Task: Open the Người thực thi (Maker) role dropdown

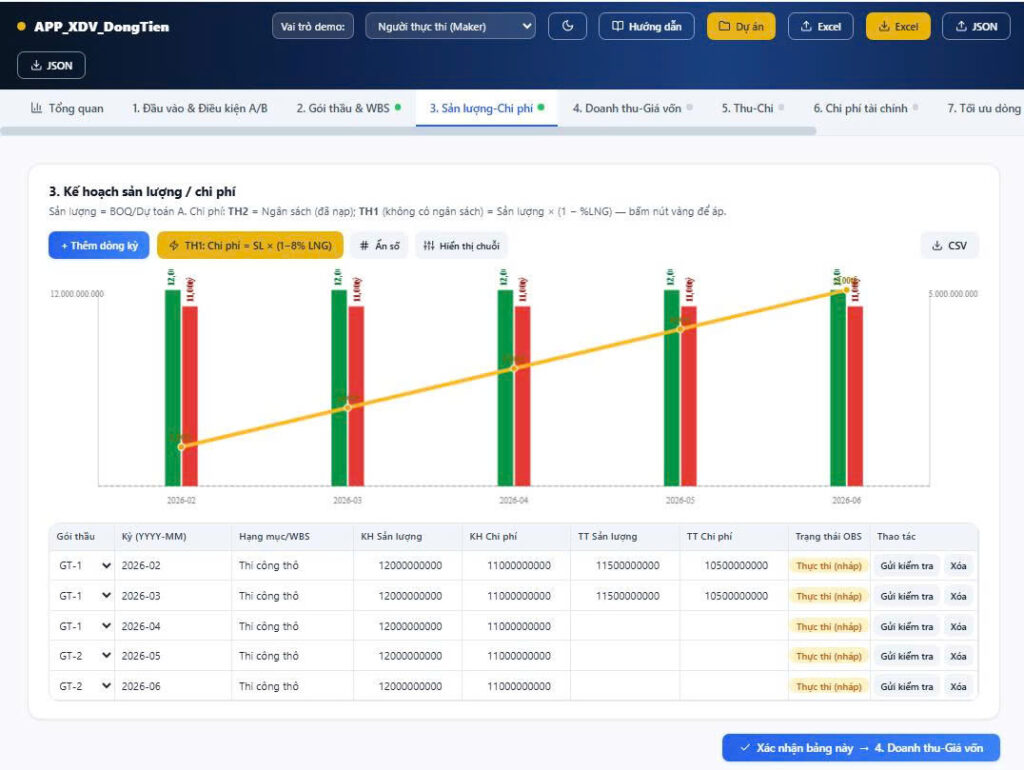Action: [x=451, y=26]
